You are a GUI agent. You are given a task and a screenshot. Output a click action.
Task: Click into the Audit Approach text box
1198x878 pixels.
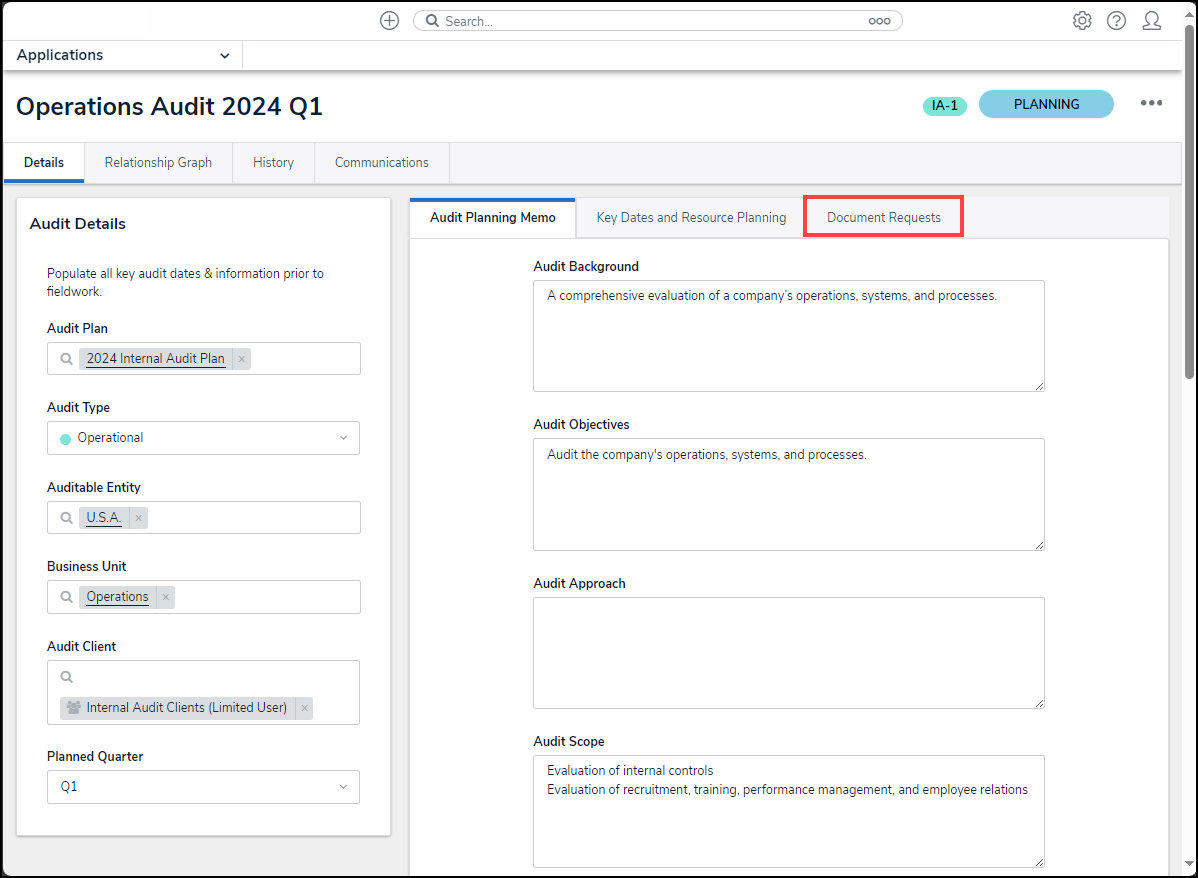tap(788, 652)
